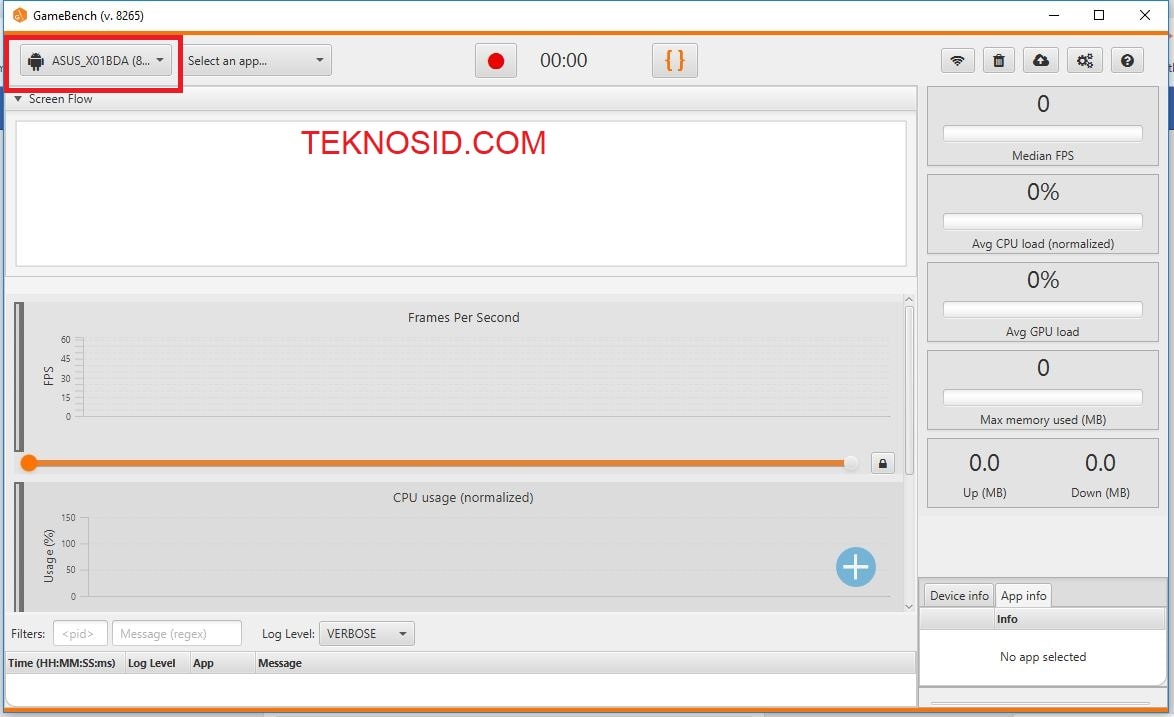This screenshot has height=717, width=1174.
Task: Click the Filters: label
Action: click(28, 634)
